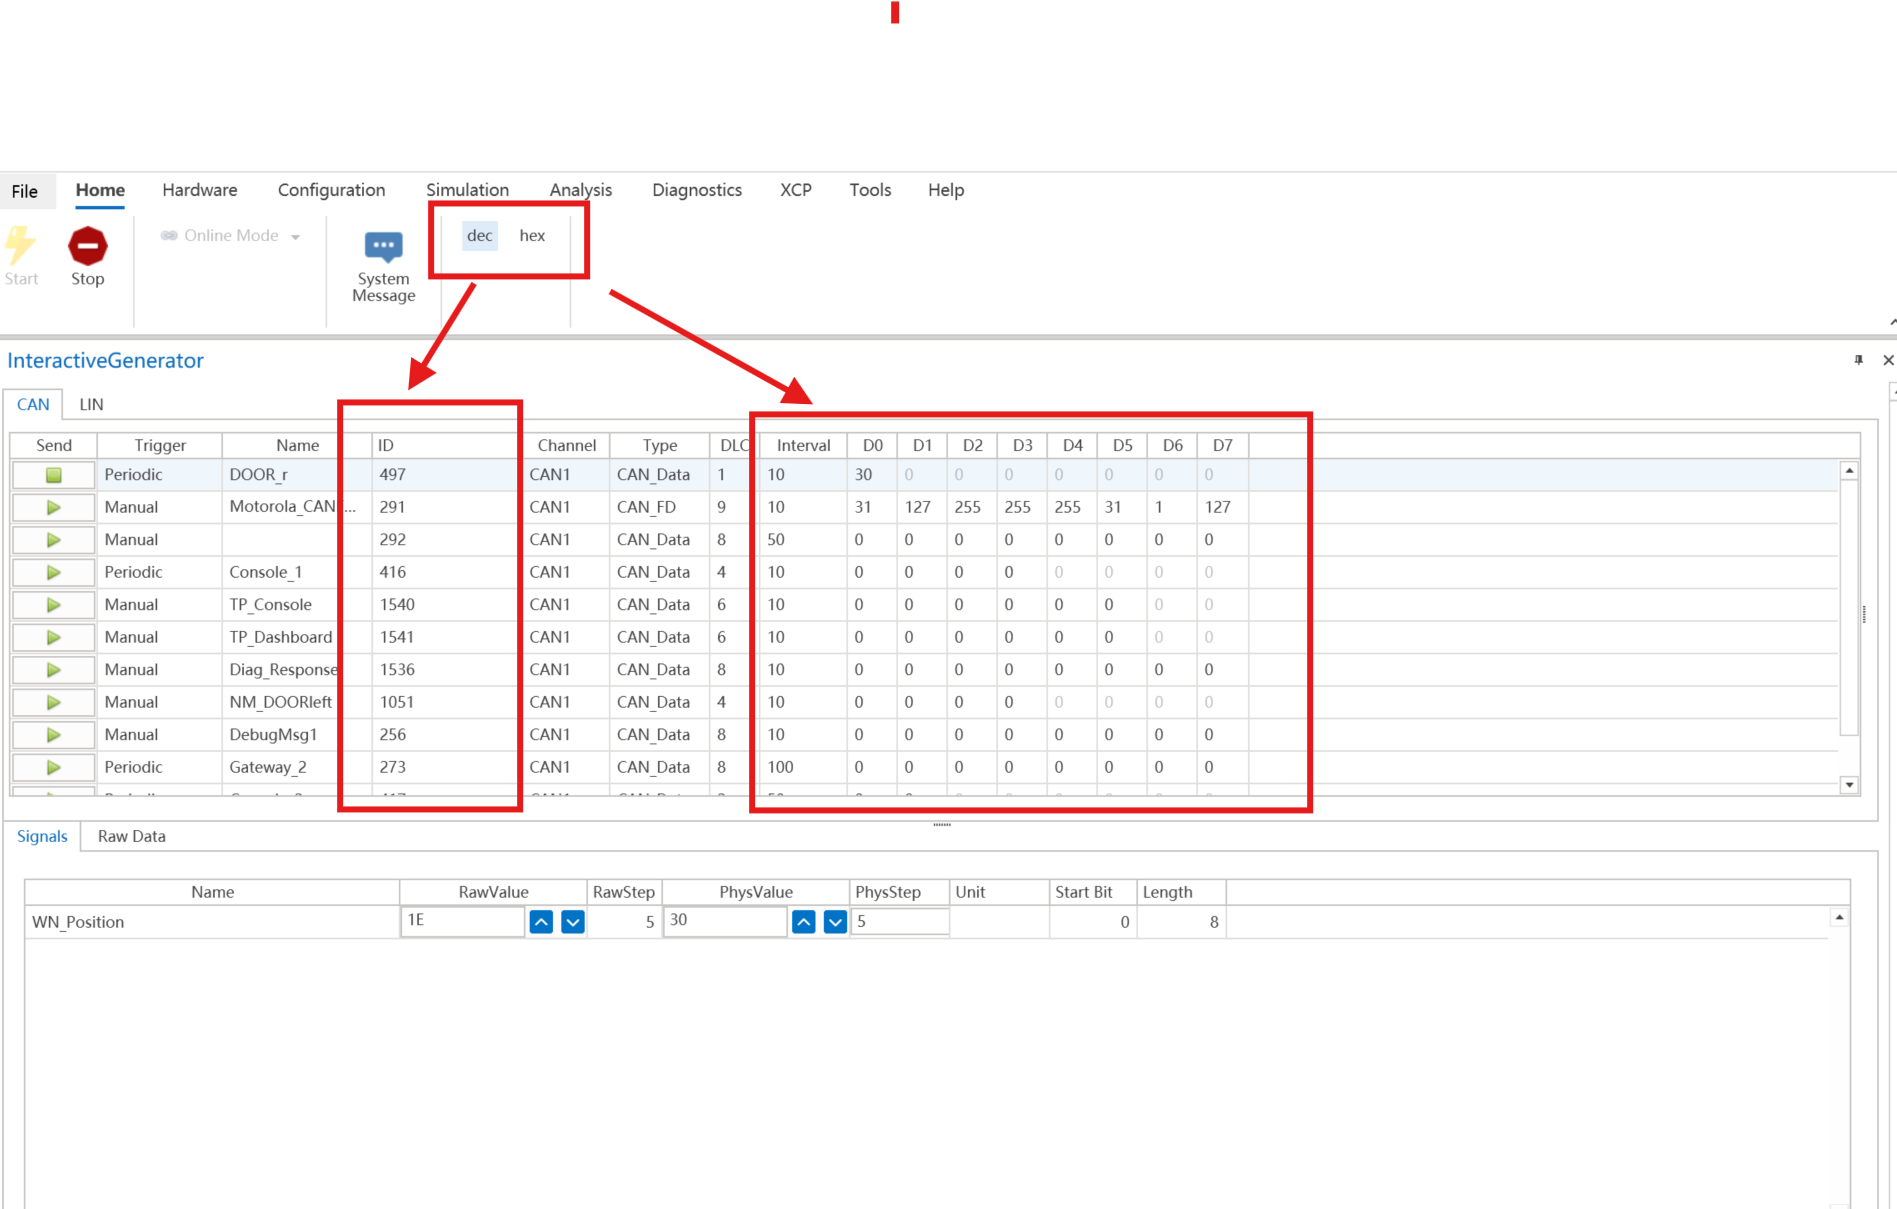
Task: Click the WN_Position PhysStep input field
Action: [899, 921]
